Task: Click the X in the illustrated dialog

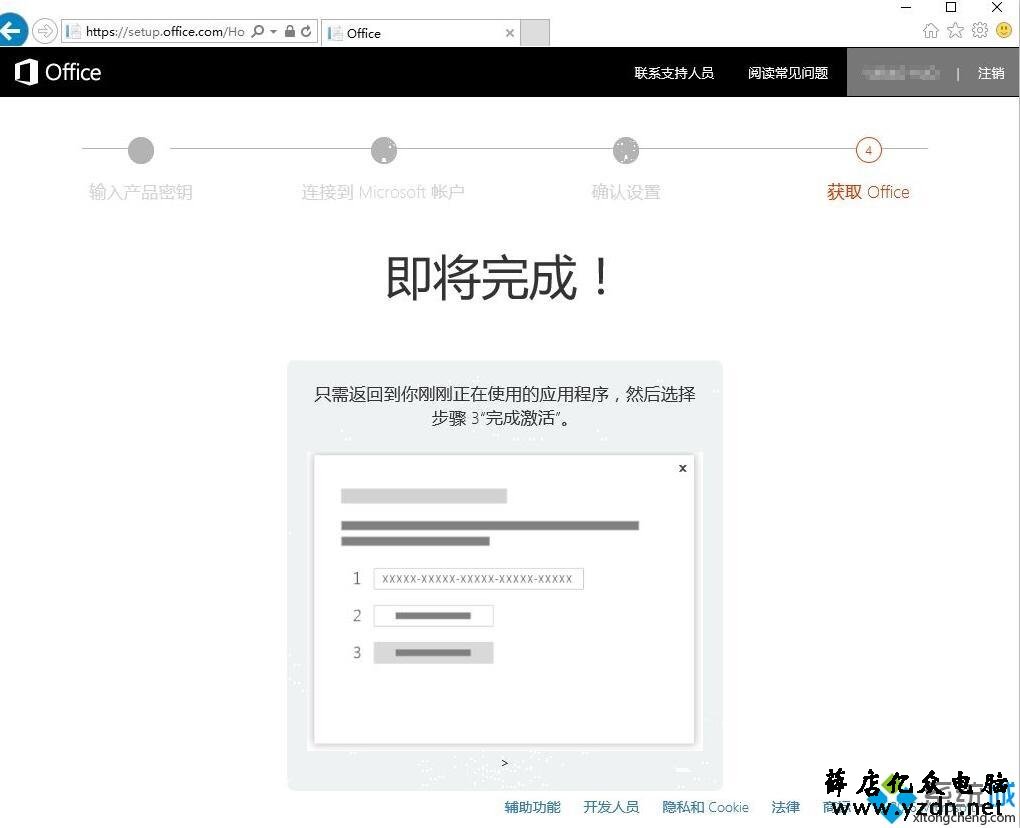Action: pyautogui.click(x=682, y=468)
